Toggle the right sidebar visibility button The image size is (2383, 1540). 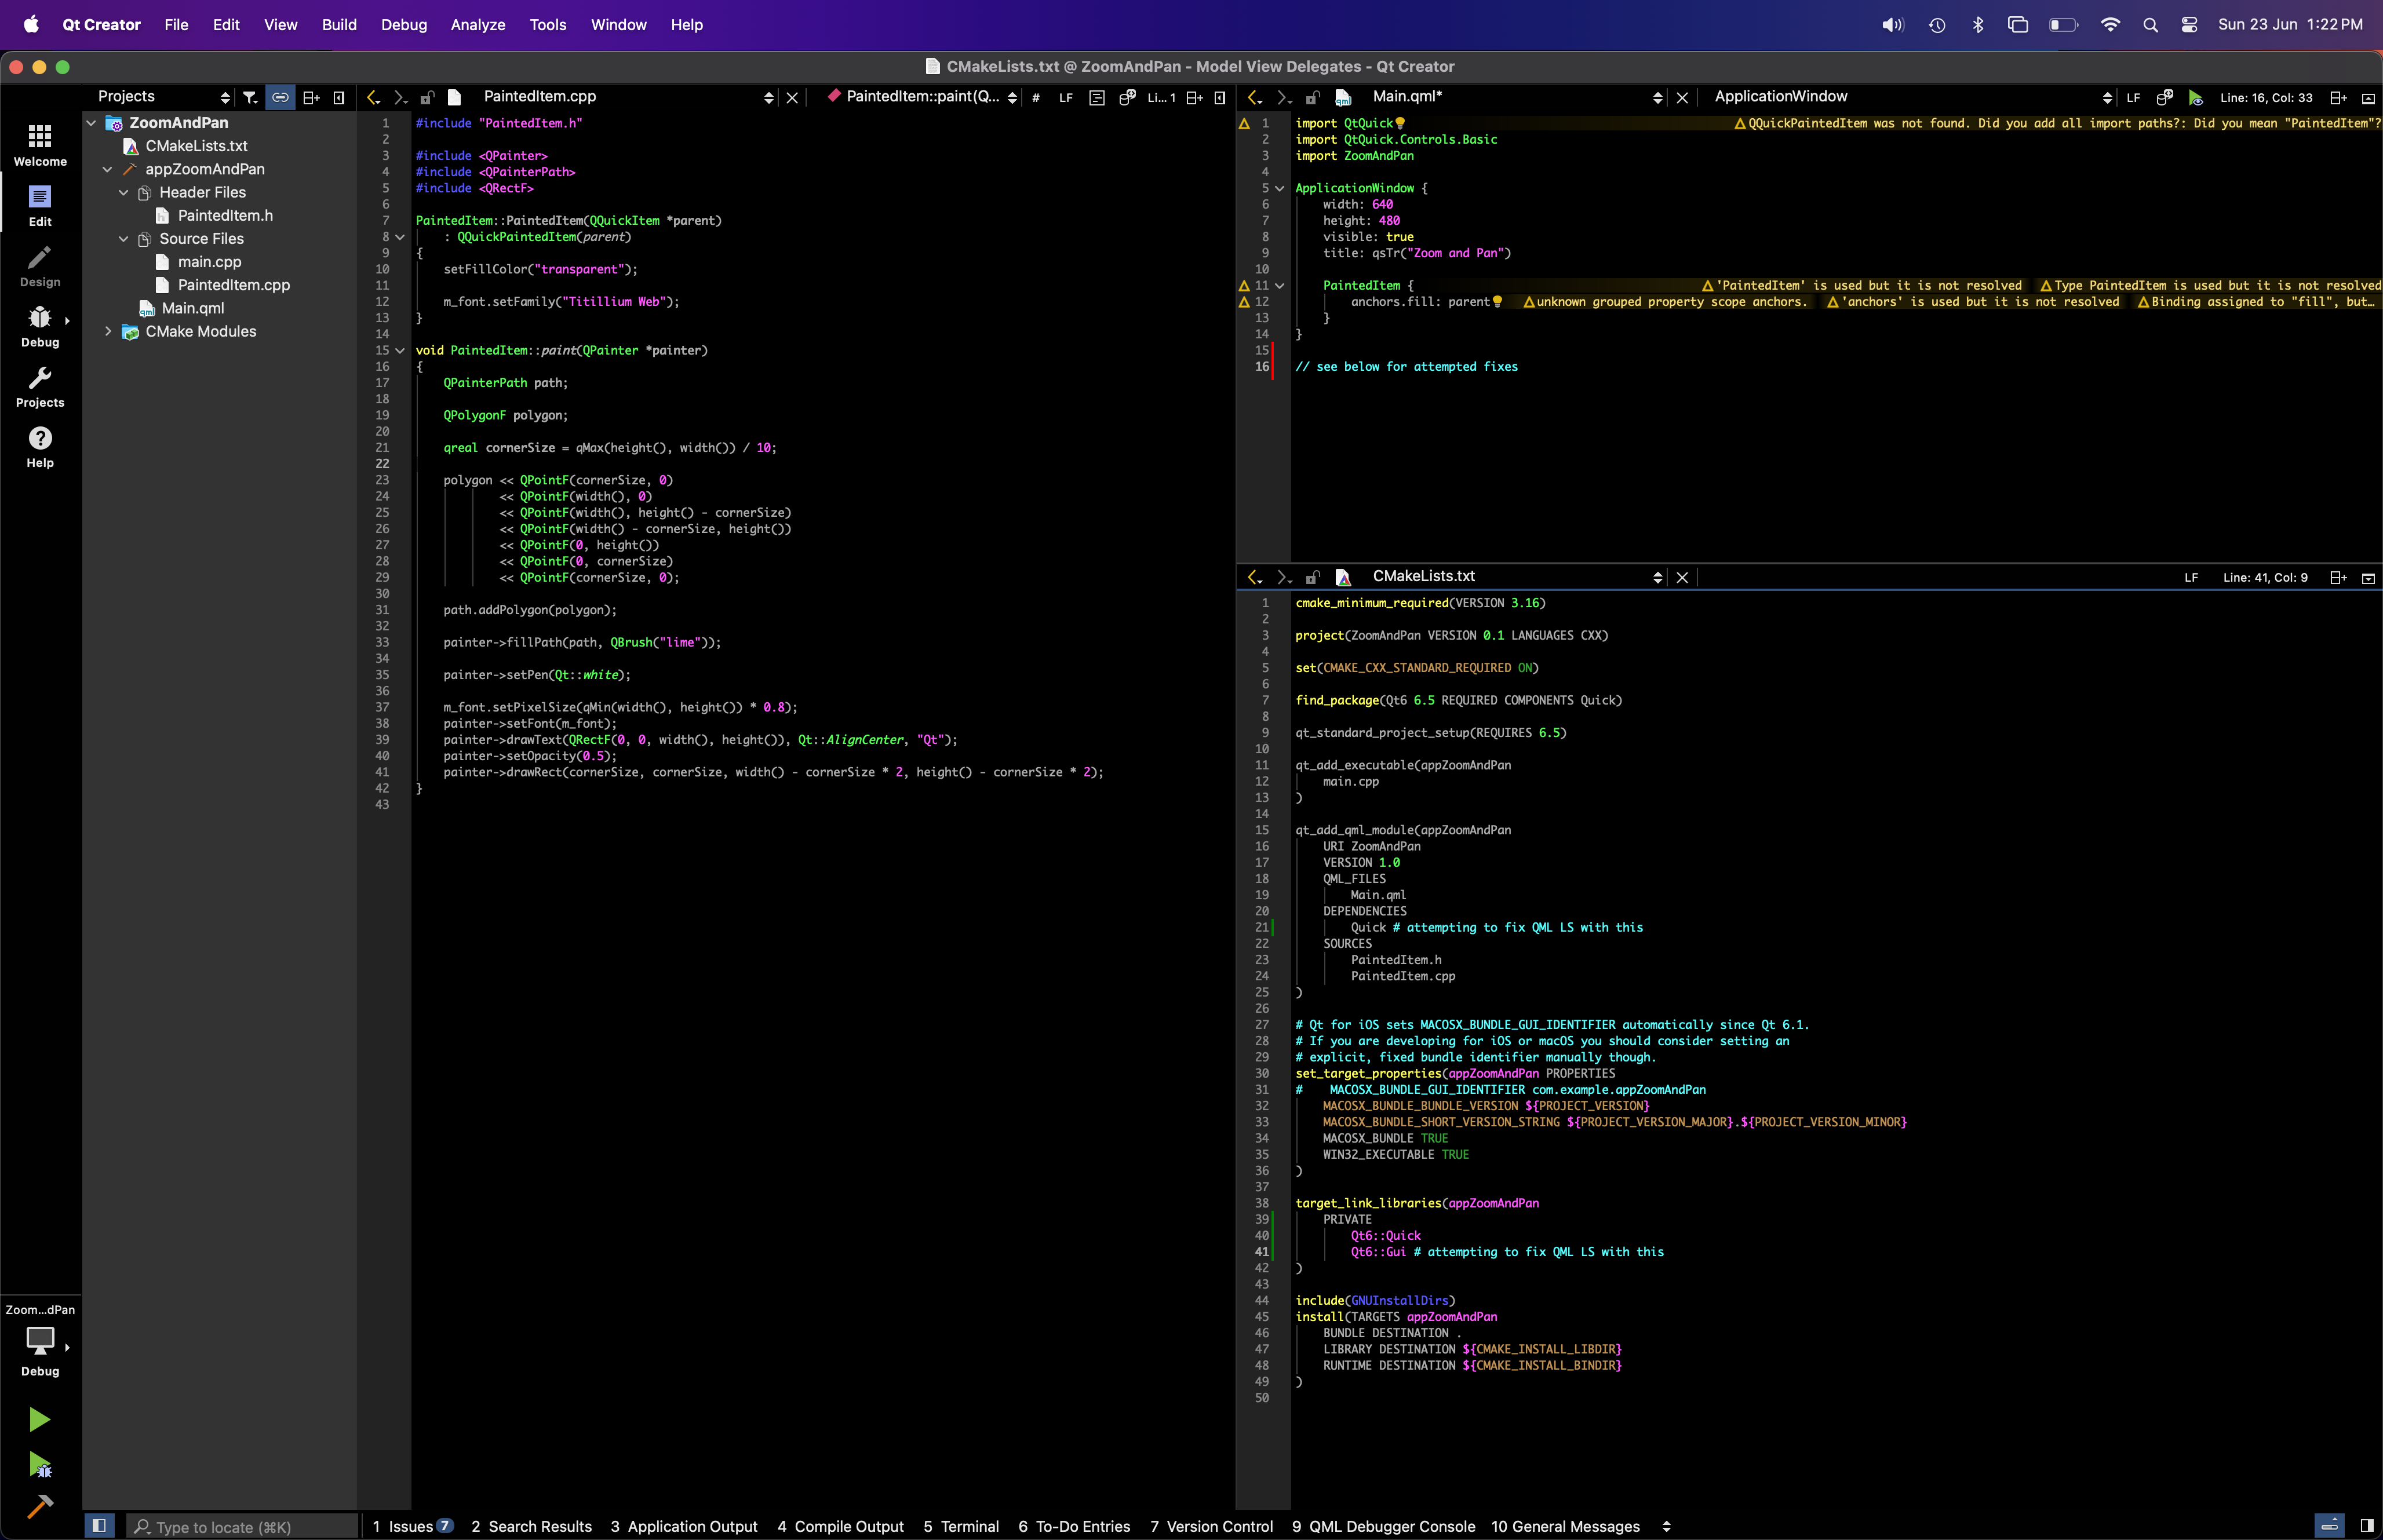[x=2366, y=1525]
